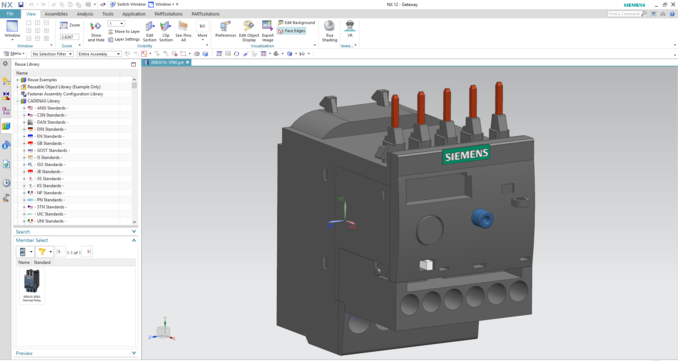Close the open part file tab

coord(187,62)
